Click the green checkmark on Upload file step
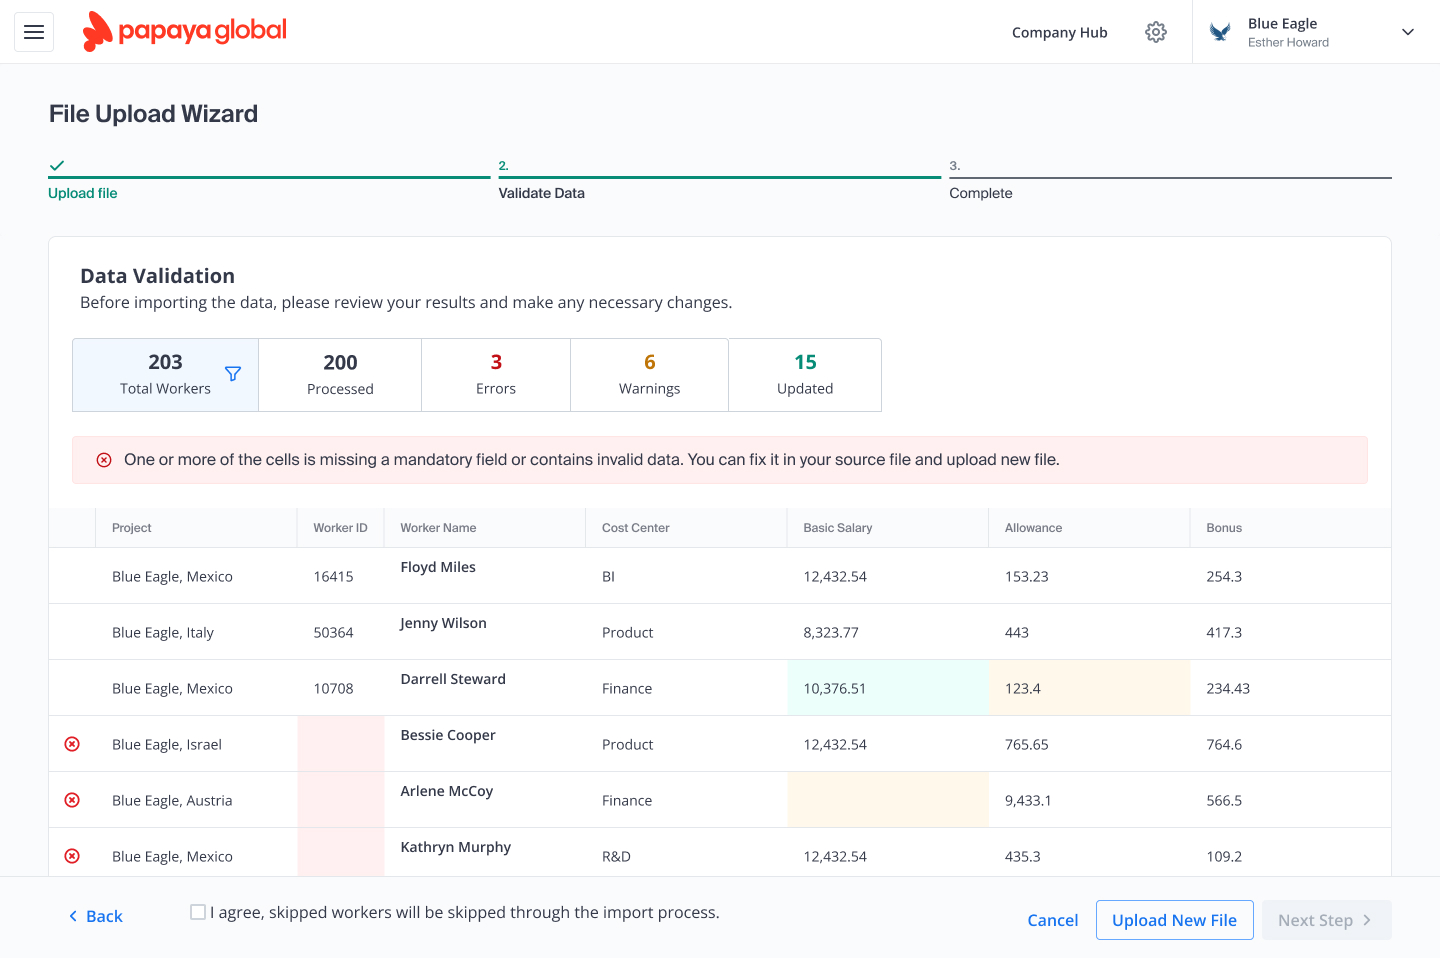Image resolution: width=1440 pixels, height=958 pixels. coord(56,165)
